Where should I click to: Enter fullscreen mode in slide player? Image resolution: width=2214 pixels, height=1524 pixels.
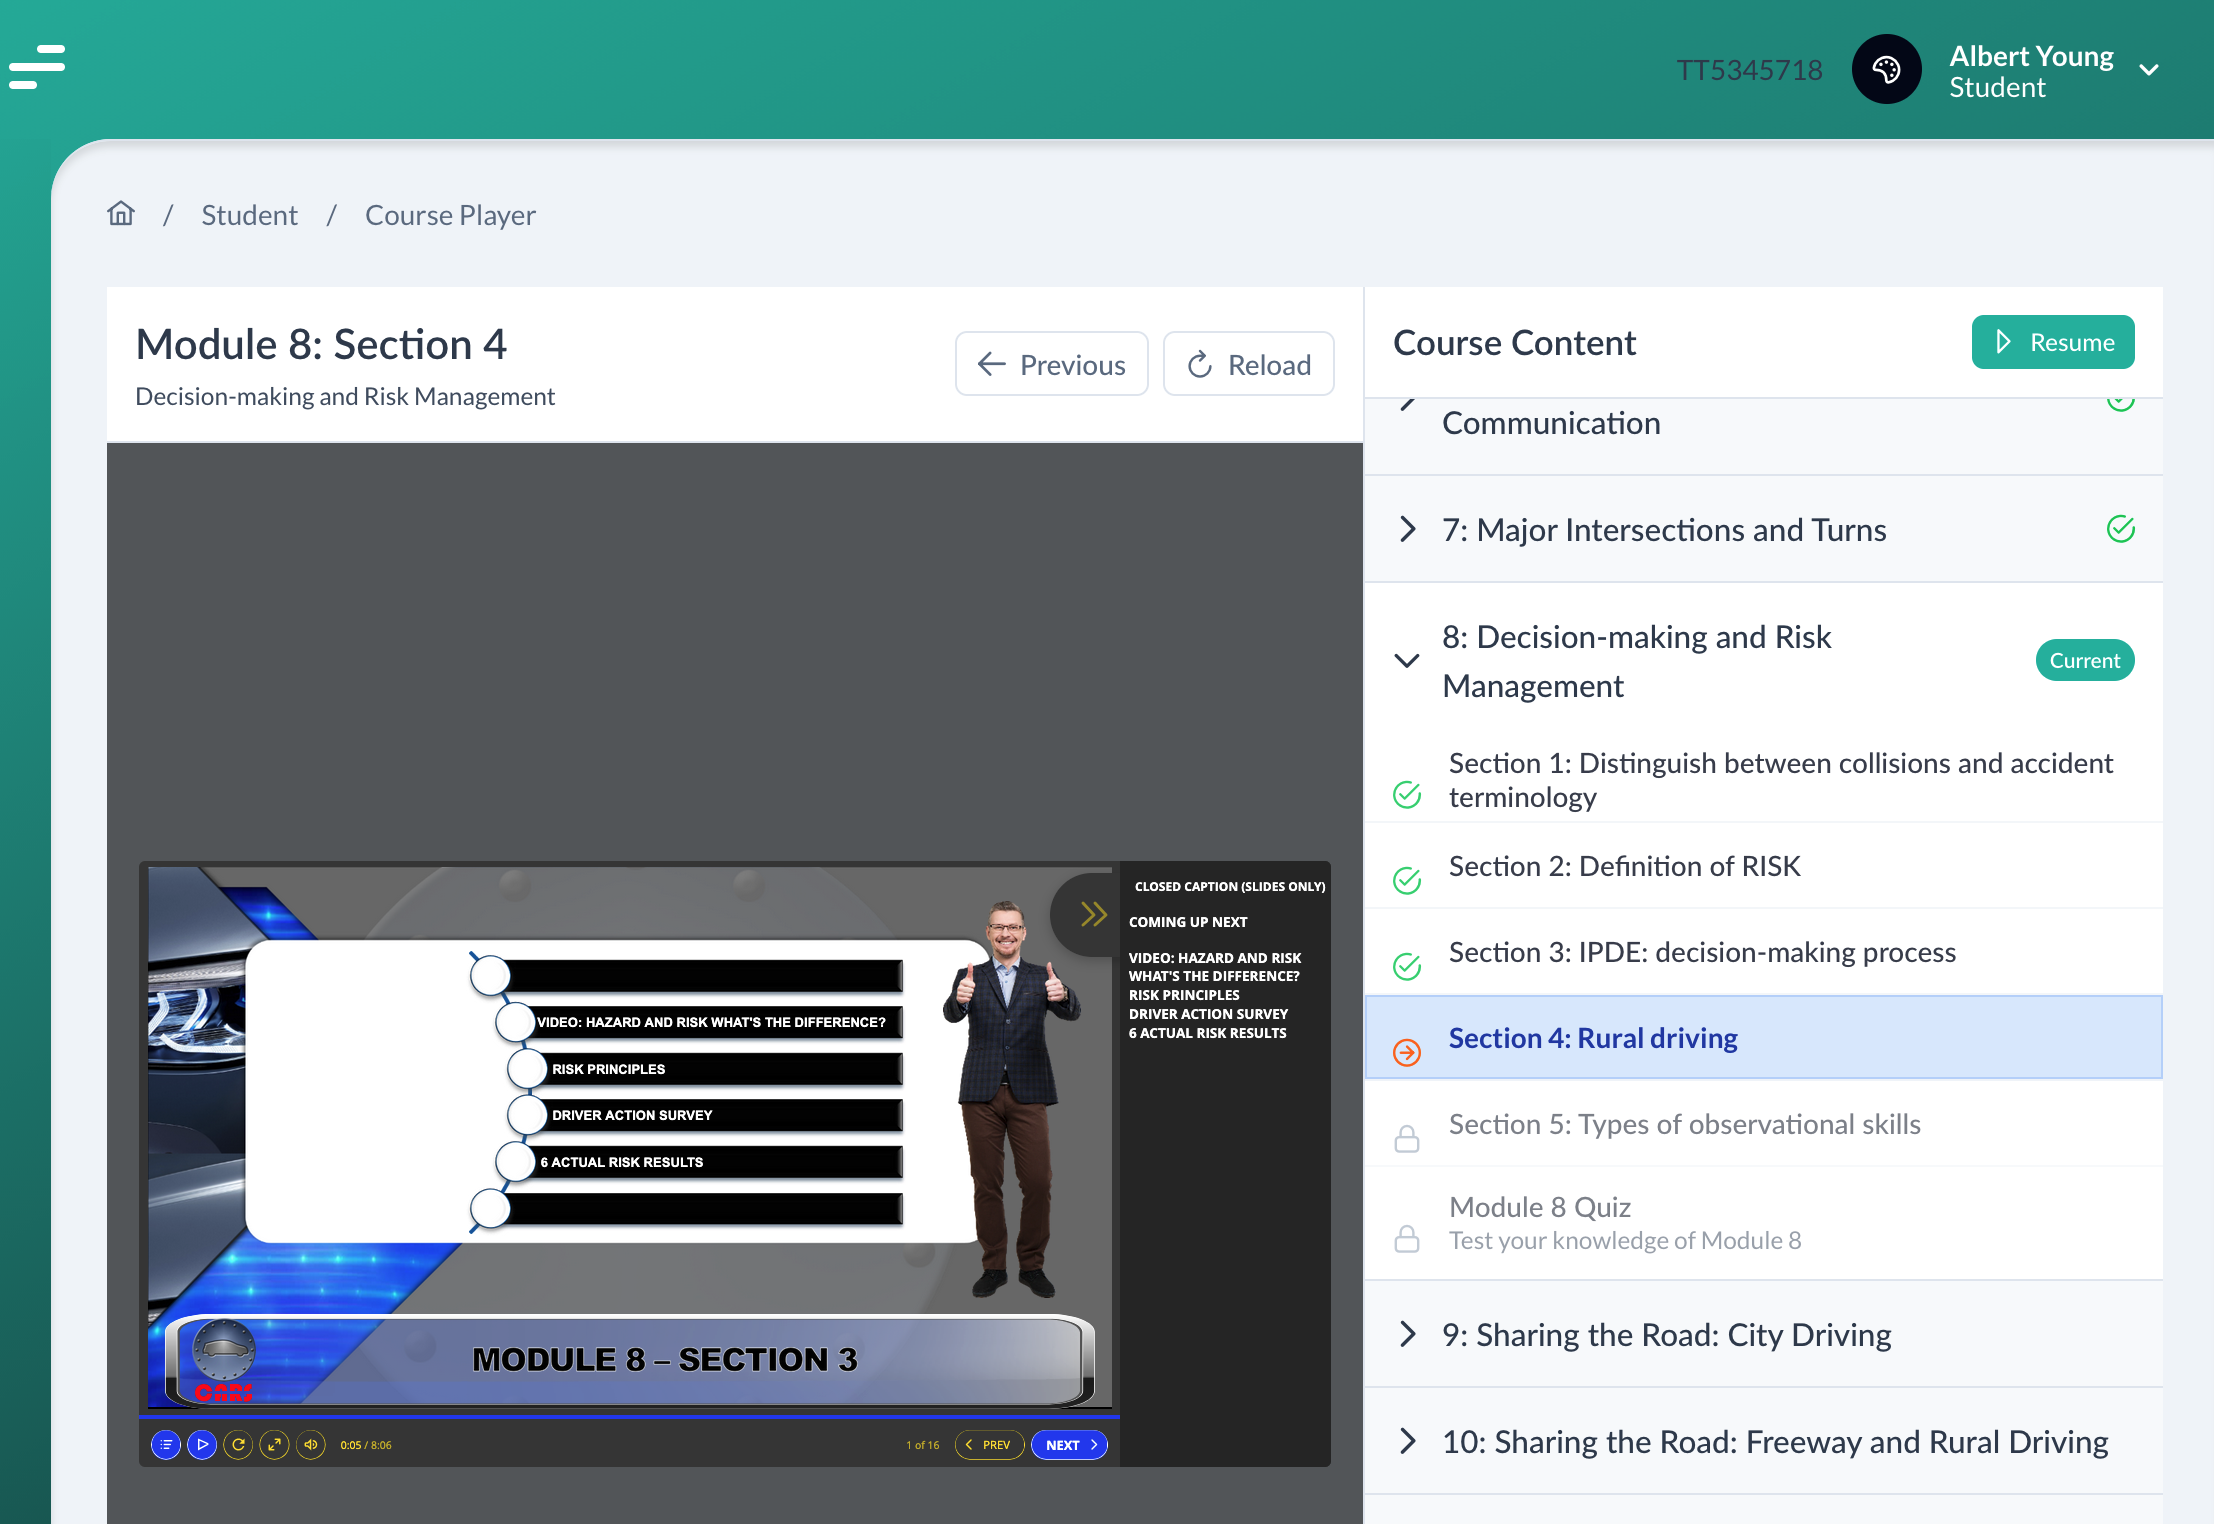click(x=274, y=1444)
